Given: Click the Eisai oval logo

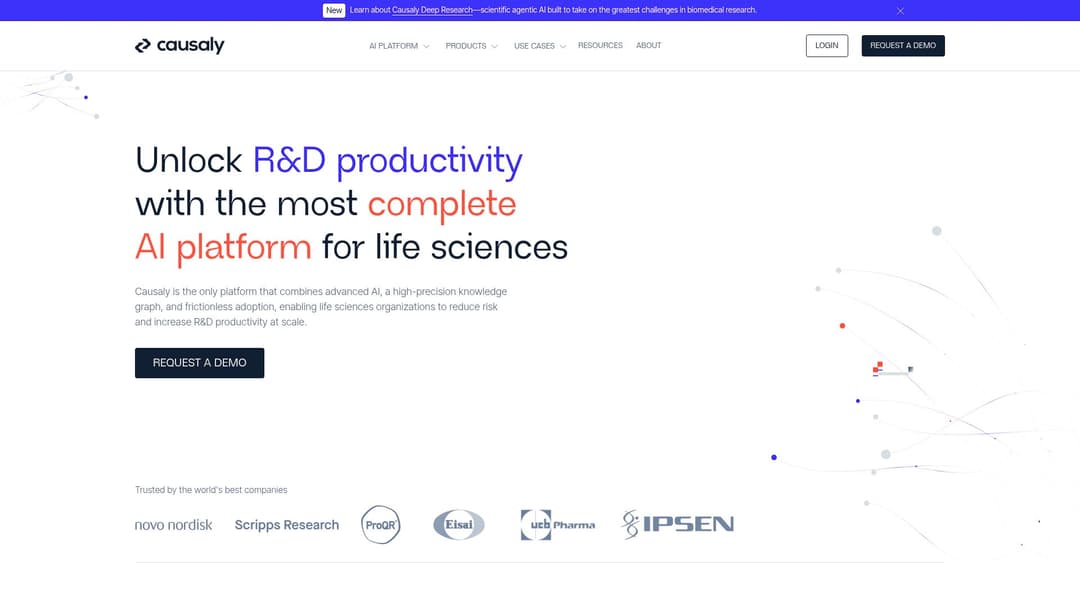Looking at the screenshot, I should (x=459, y=525).
